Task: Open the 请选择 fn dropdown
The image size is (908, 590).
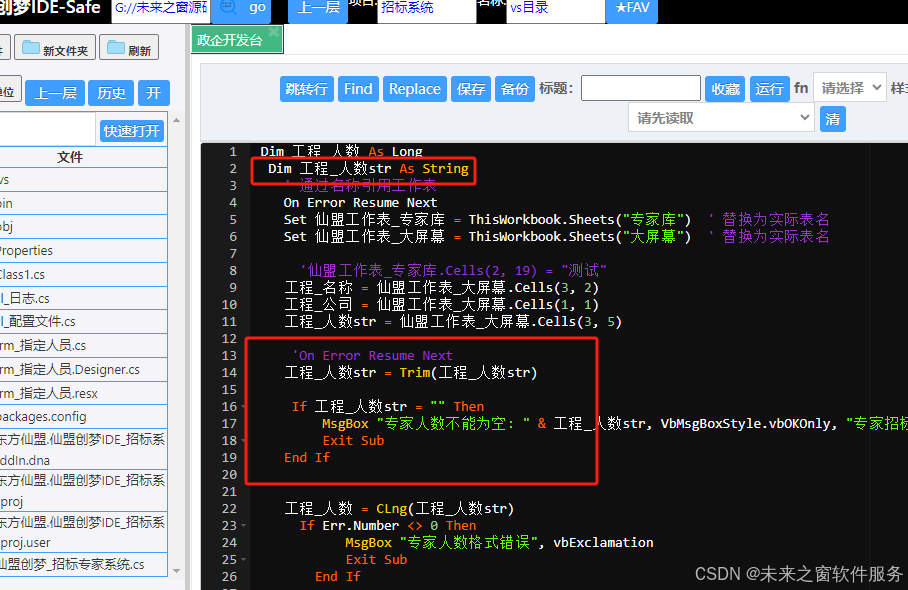Action: (850, 87)
